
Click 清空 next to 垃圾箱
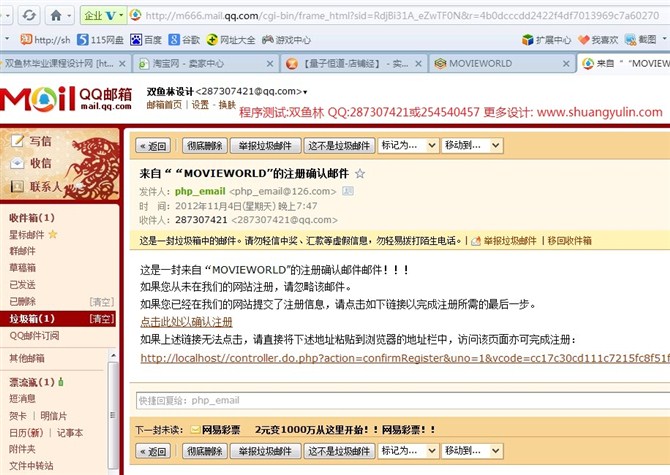(102, 319)
